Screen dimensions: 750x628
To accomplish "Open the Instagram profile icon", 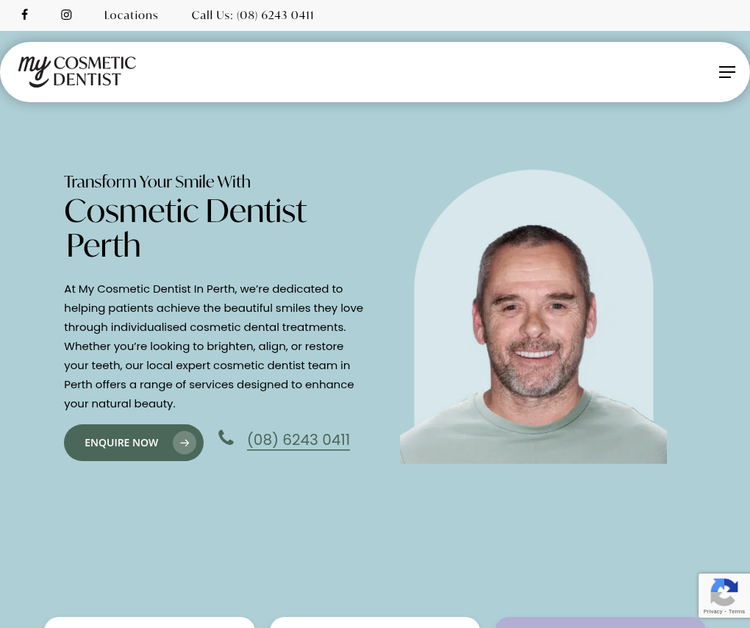I will [x=66, y=15].
